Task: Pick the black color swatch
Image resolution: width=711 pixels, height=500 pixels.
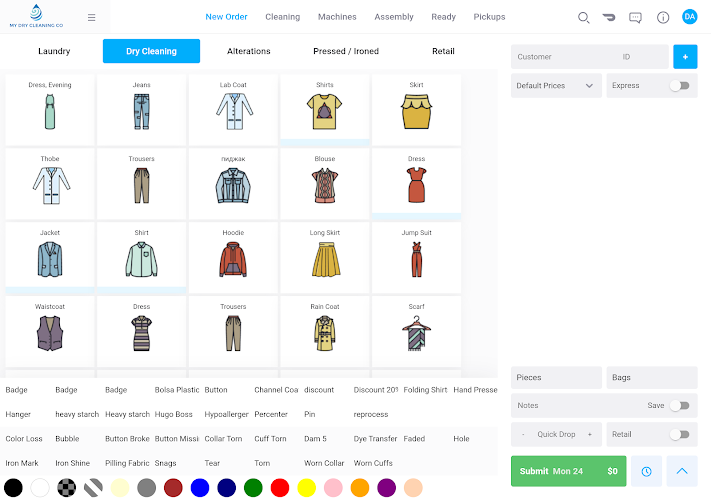Action: (x=13, y=488)
